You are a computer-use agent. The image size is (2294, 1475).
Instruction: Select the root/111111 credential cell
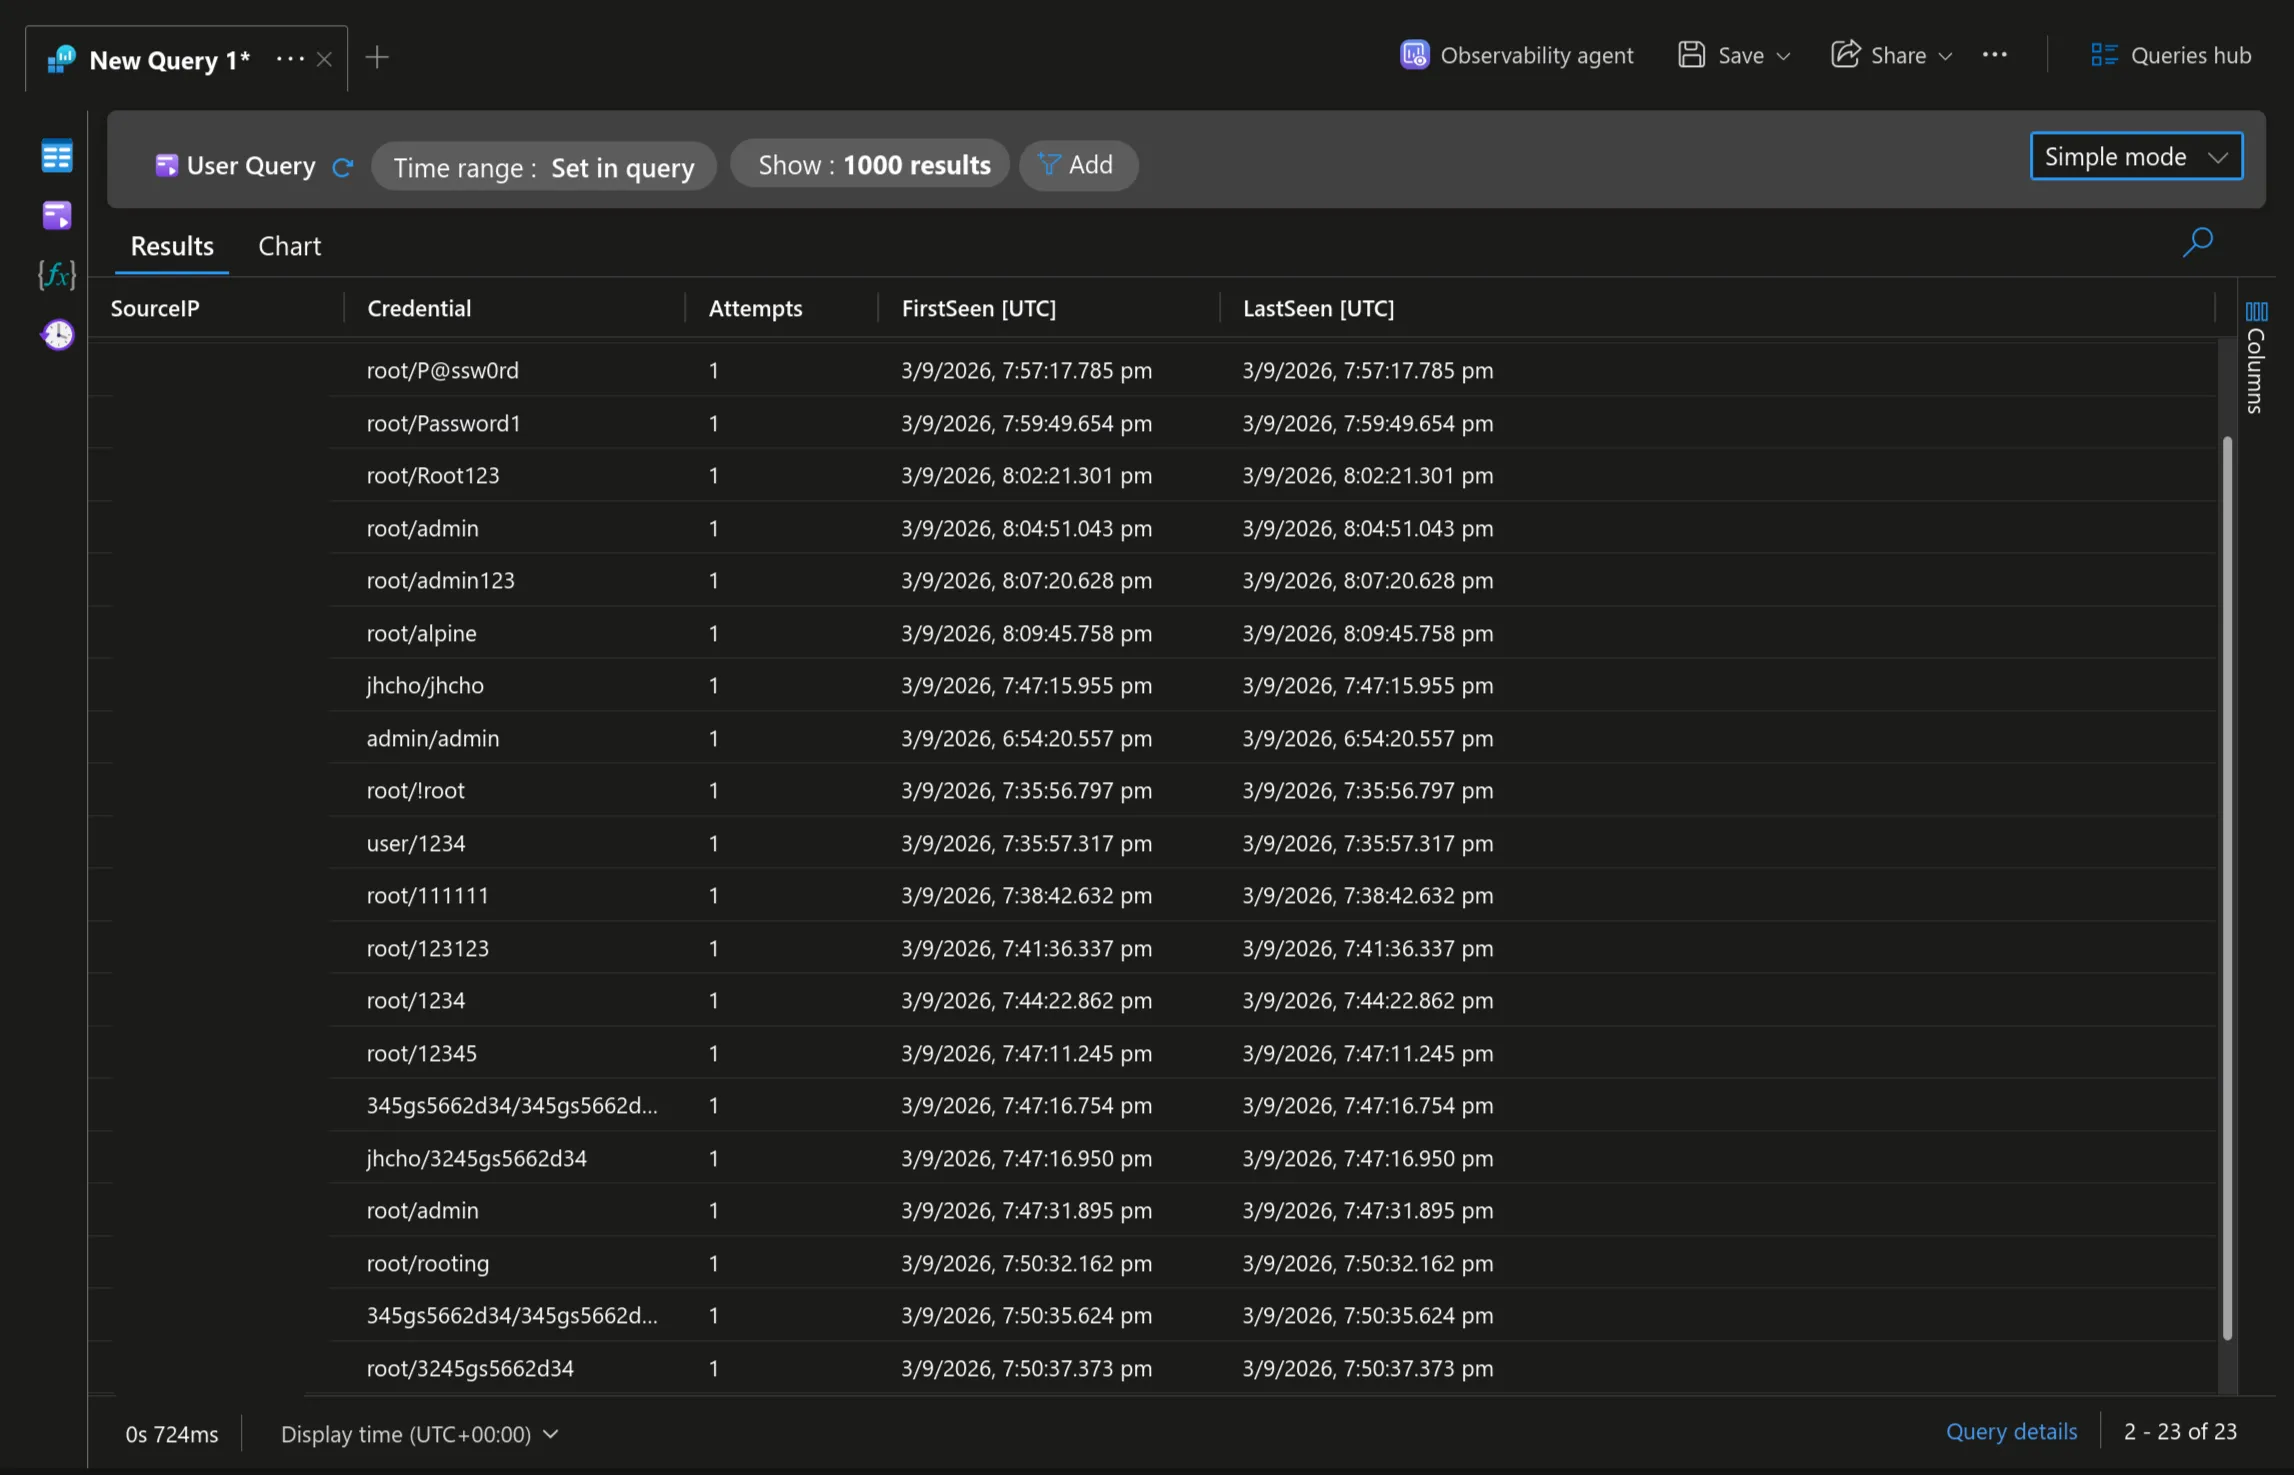click(427, 895)
